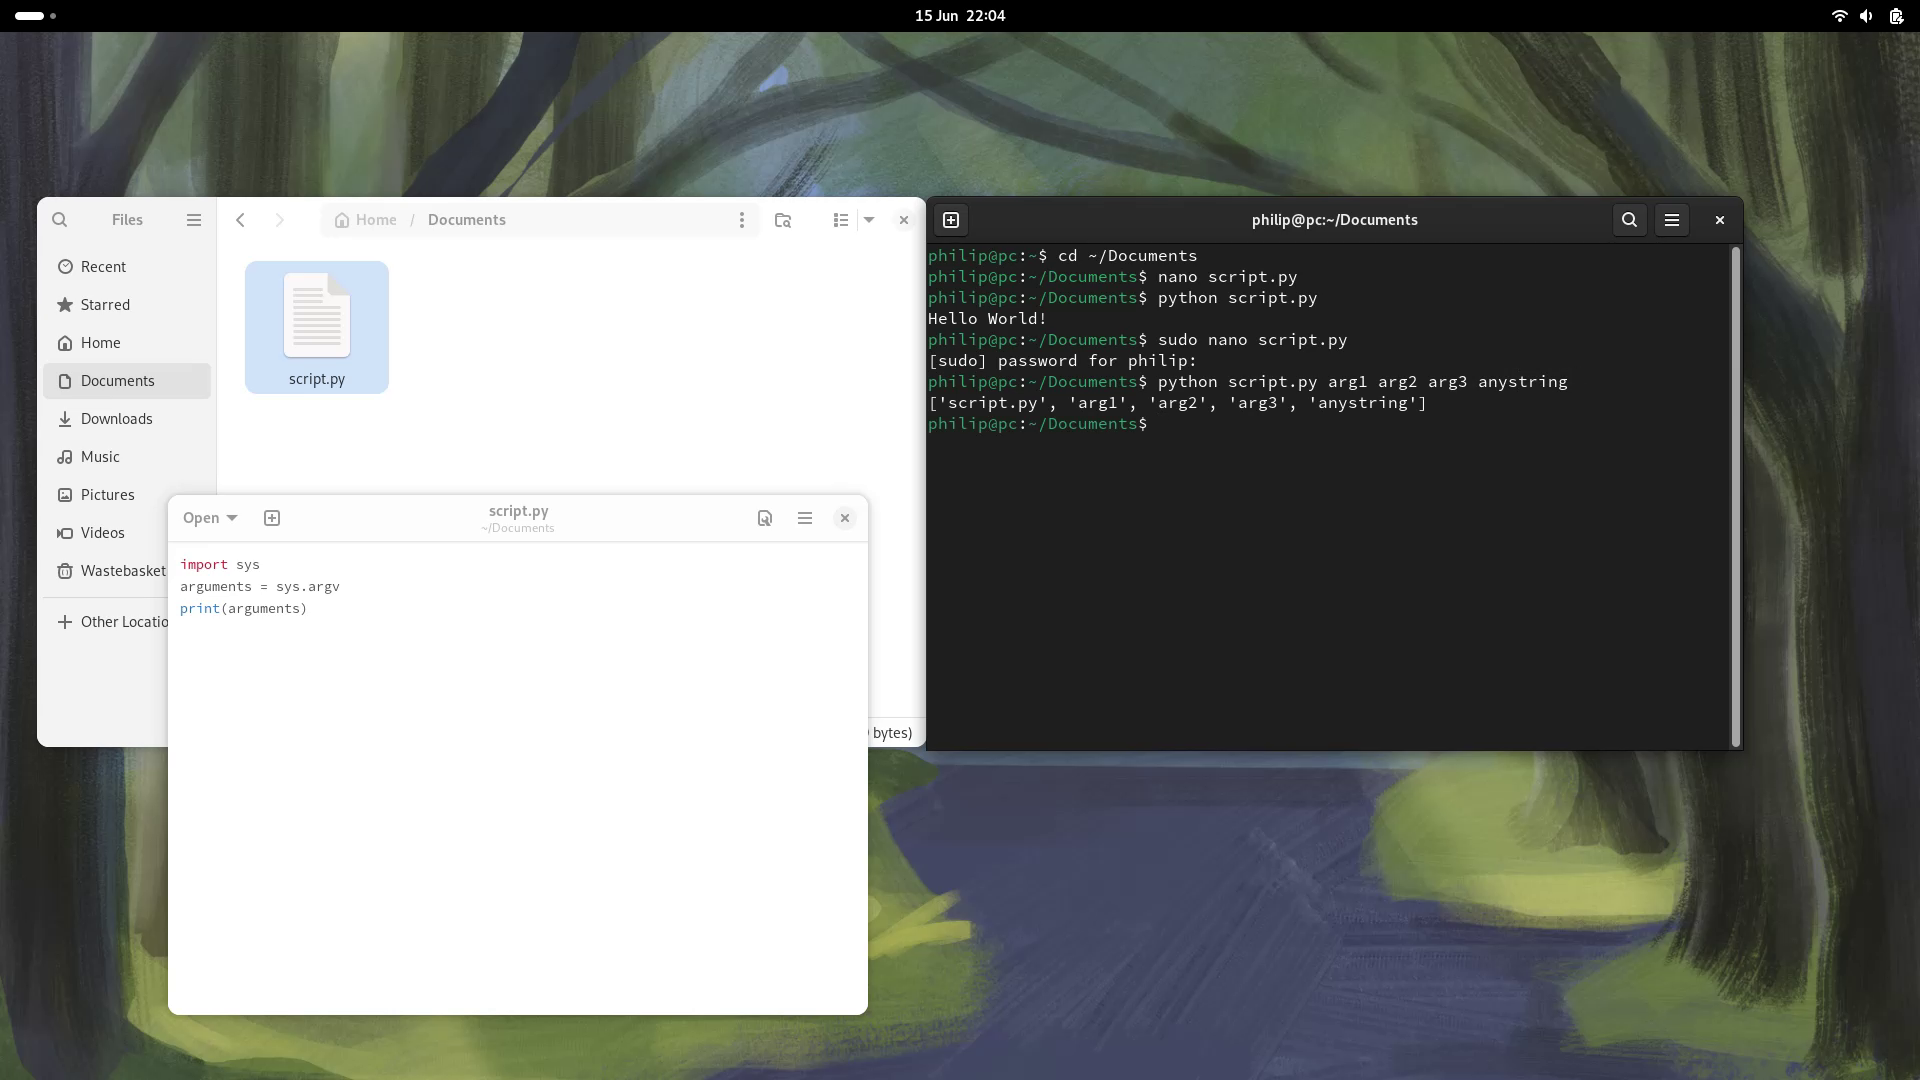Click the script.py title in text editor
Screen dimensions: 1920x1080
click(518, 511)
